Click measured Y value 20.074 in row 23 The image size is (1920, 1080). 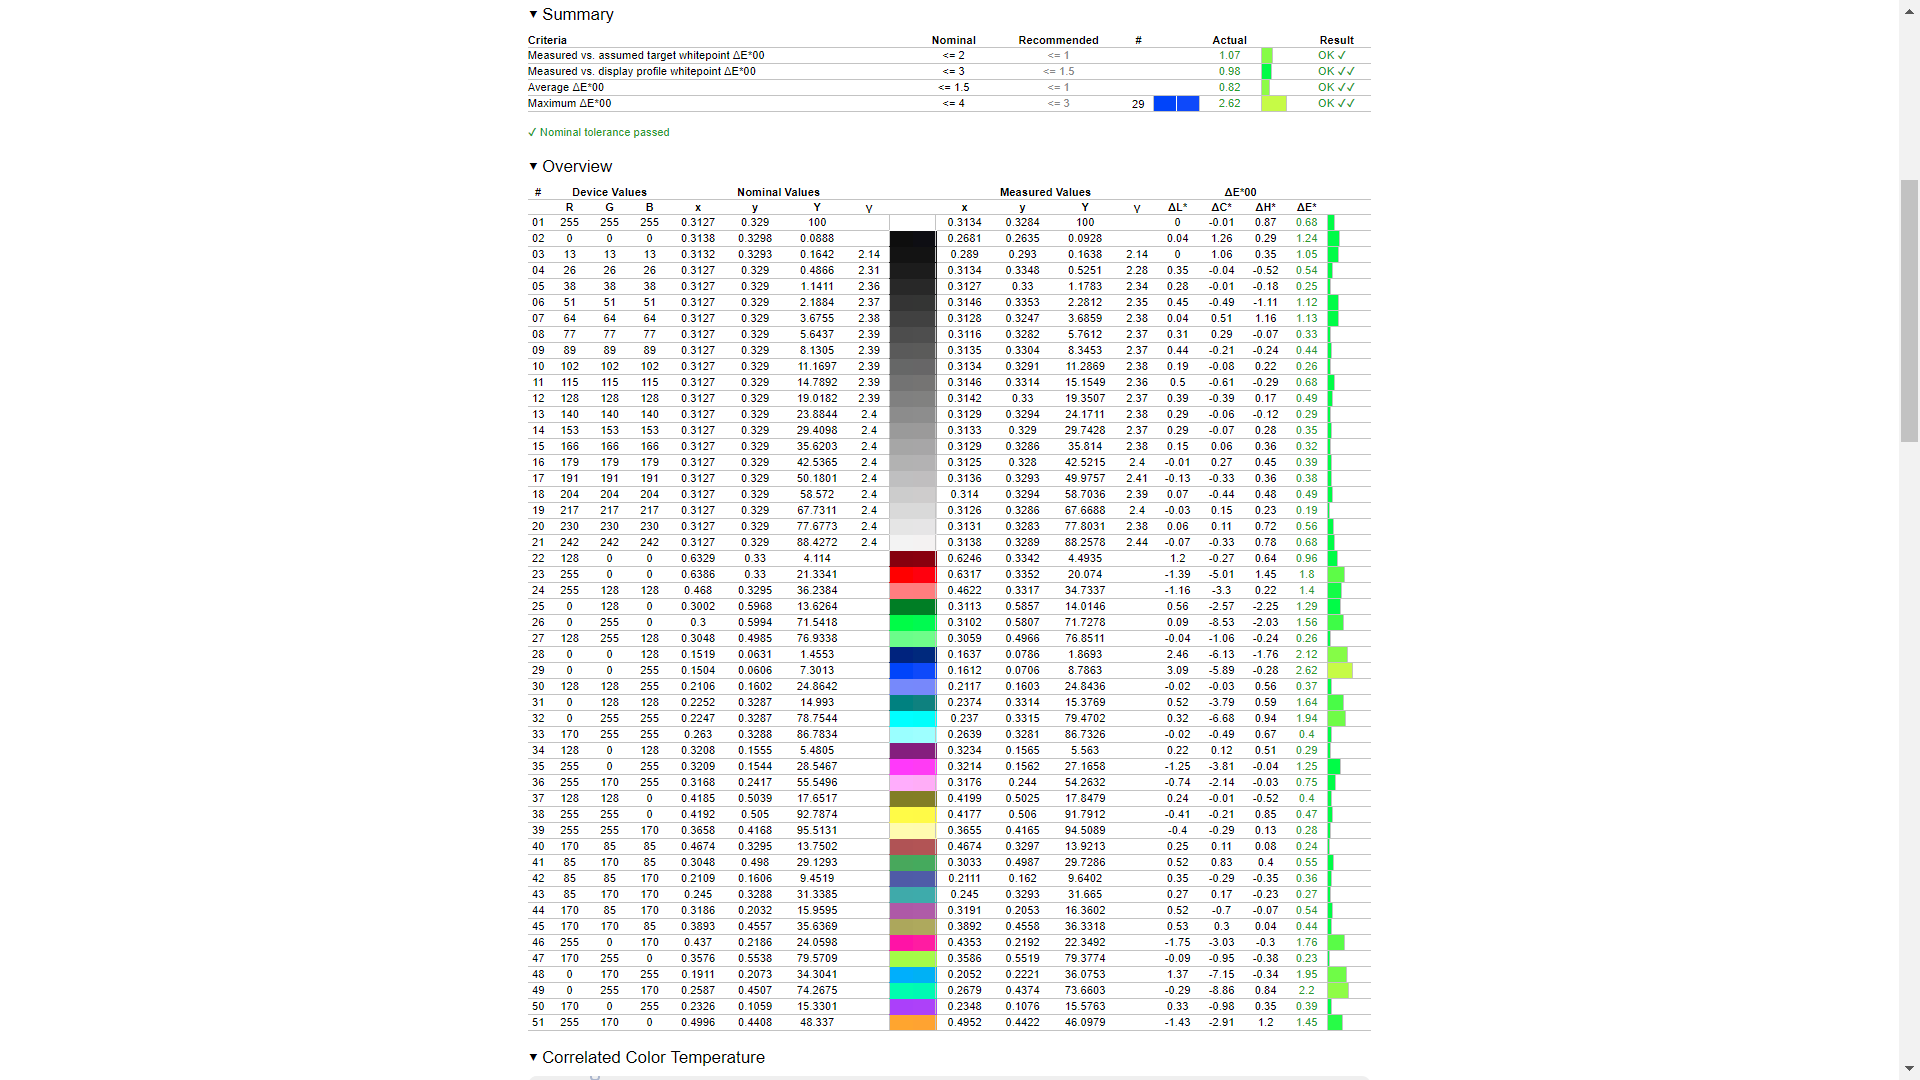[x=1085, y=575]
